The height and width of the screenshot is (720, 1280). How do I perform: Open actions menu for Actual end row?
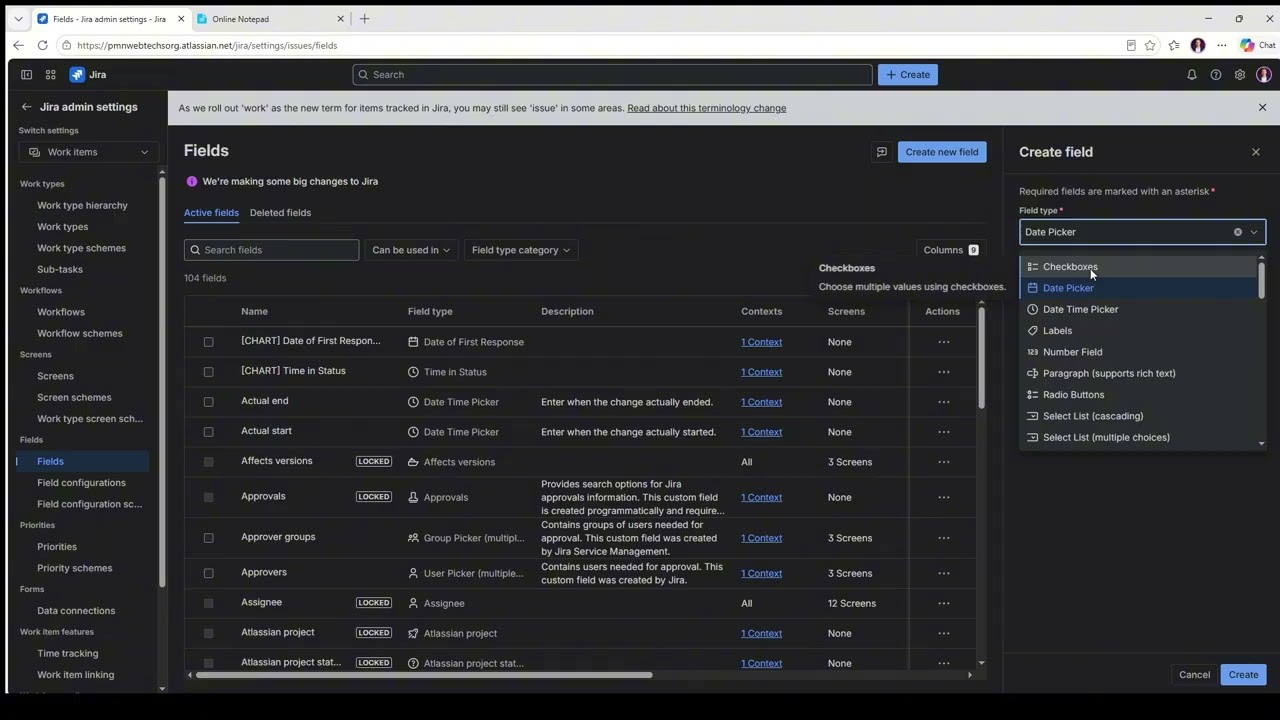[944, 402]
